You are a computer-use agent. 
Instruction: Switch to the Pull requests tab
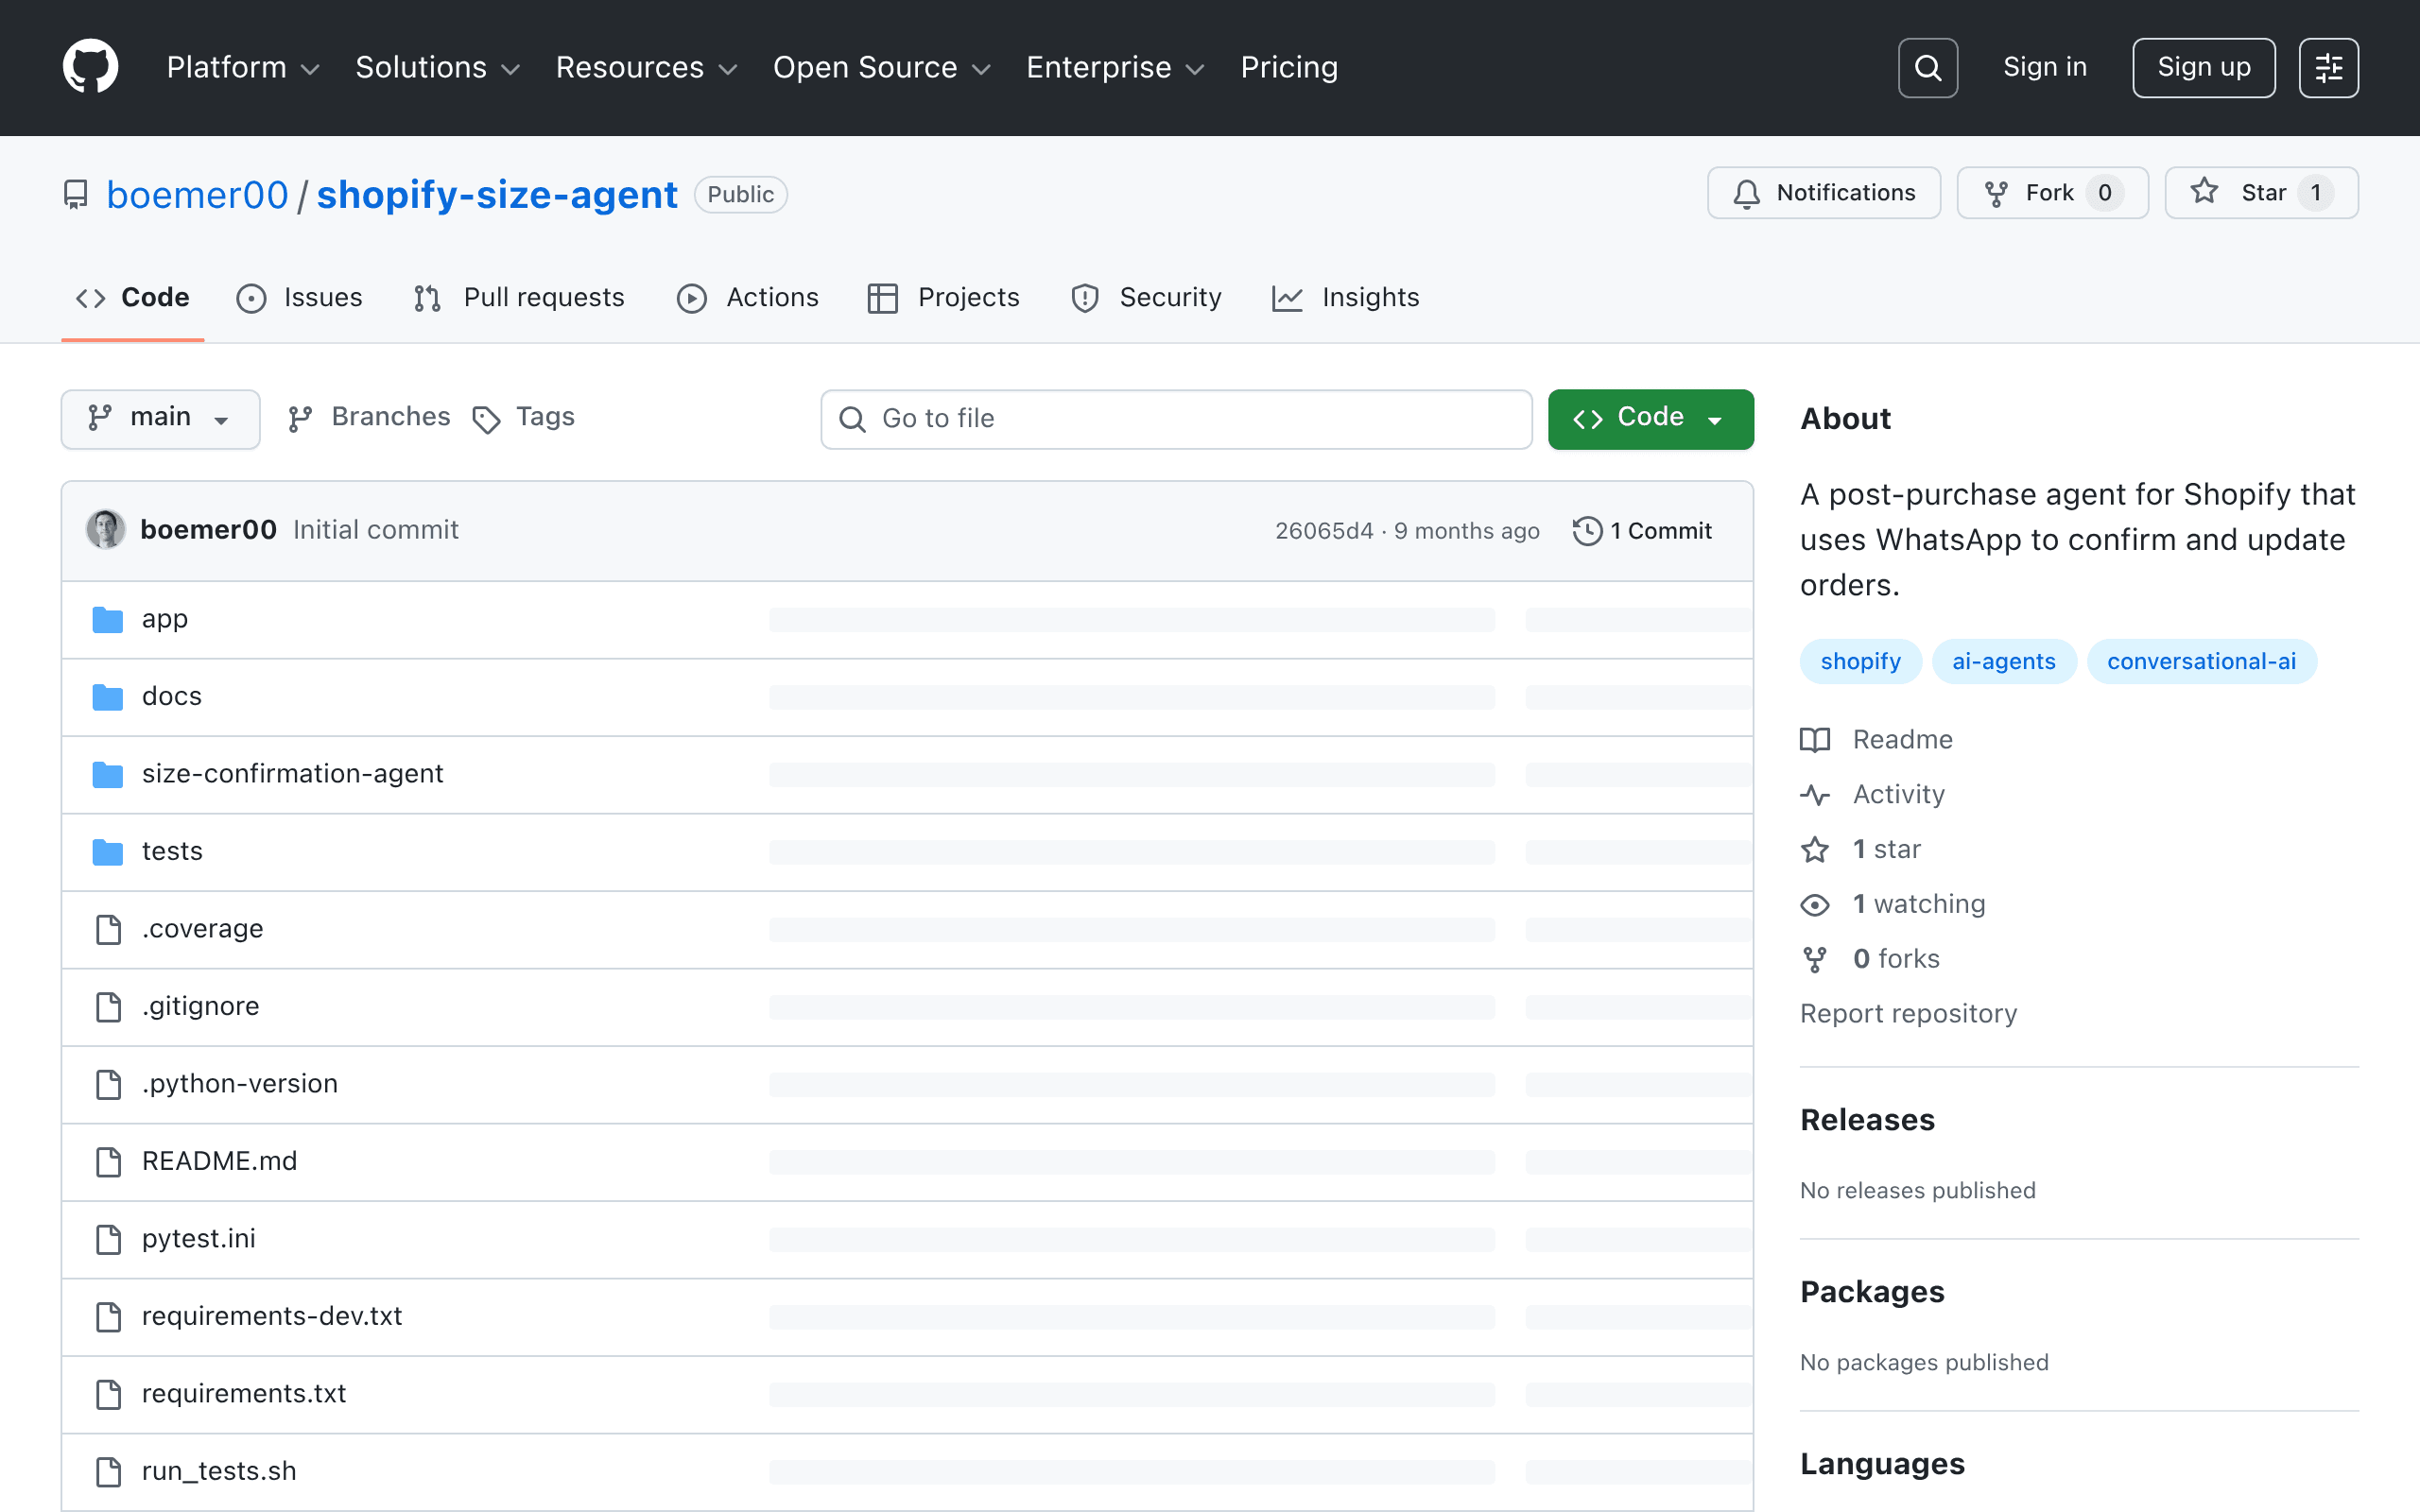pyautogui.click(x=519, y=298)
